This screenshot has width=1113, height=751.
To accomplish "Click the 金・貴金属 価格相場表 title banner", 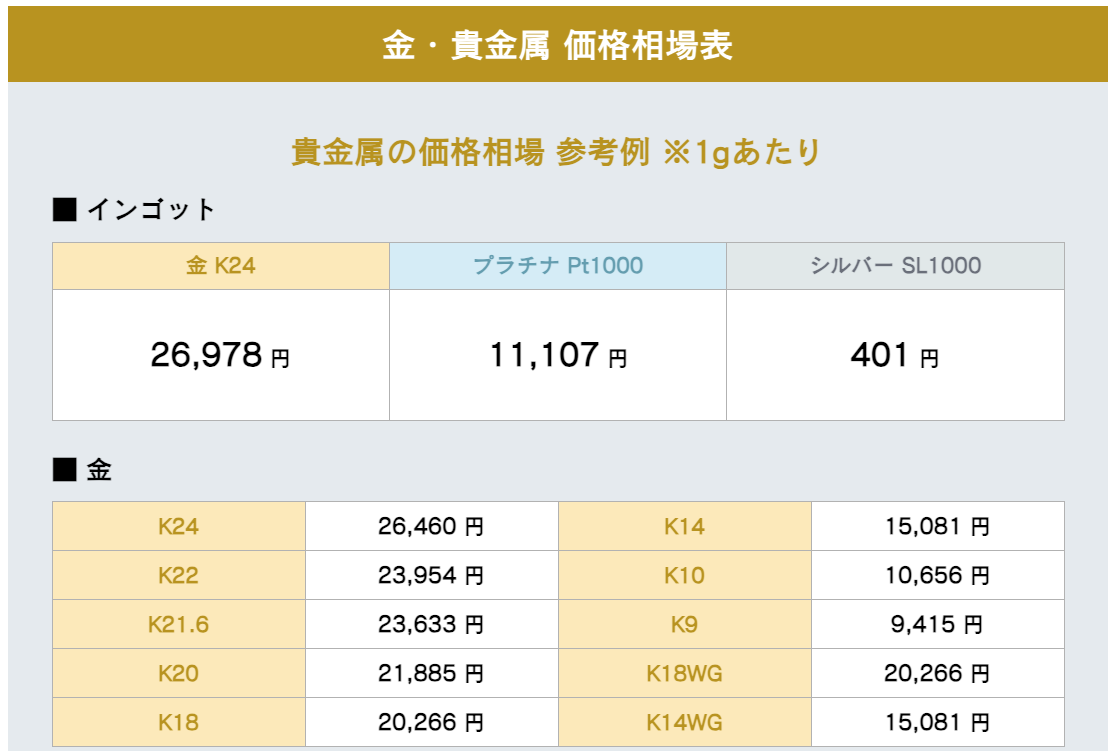I will pos(557,46).
